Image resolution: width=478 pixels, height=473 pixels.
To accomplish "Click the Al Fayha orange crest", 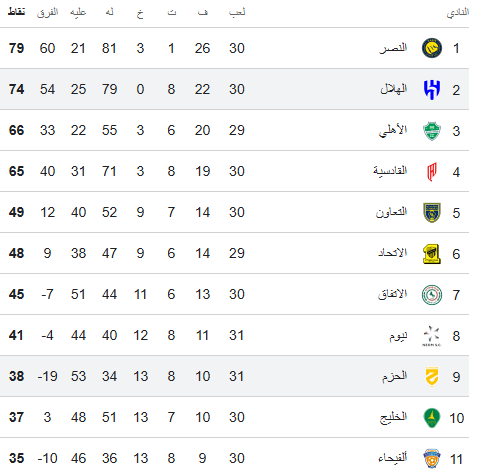I will [x=432, y=459].
